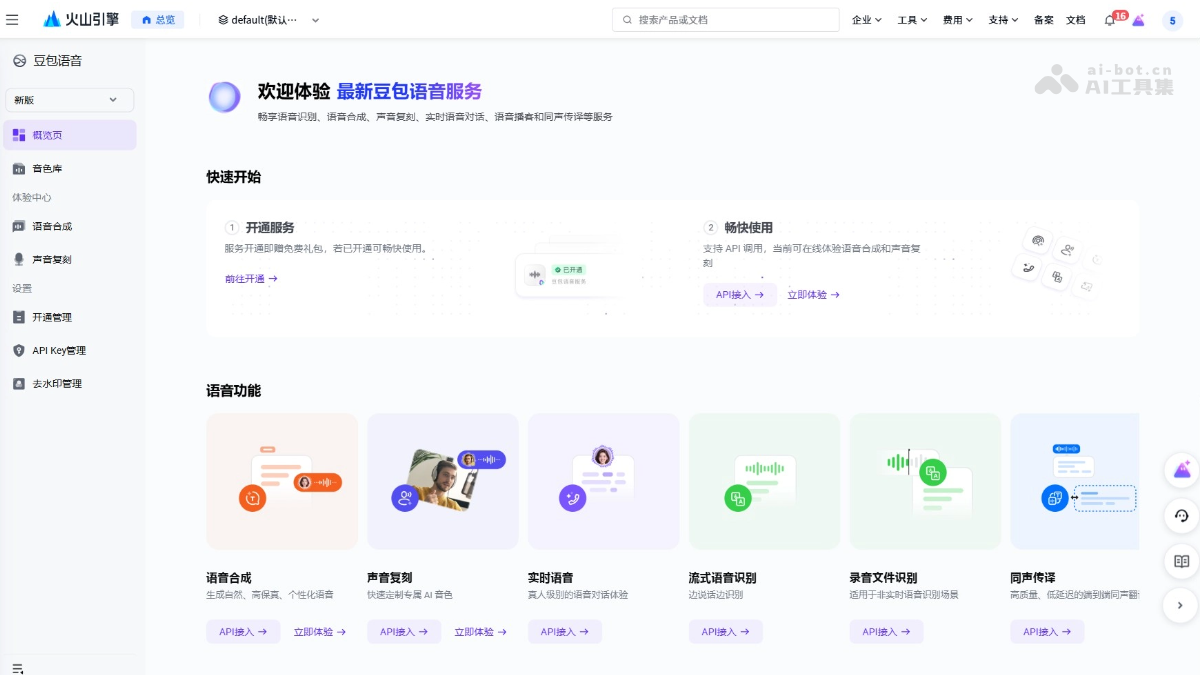Image resolution: width=1200 pixels, height=675 pixels.
Task: Click 立即体验 under 畅快使用
Action: pyautogui.click(x=812, y=294)
